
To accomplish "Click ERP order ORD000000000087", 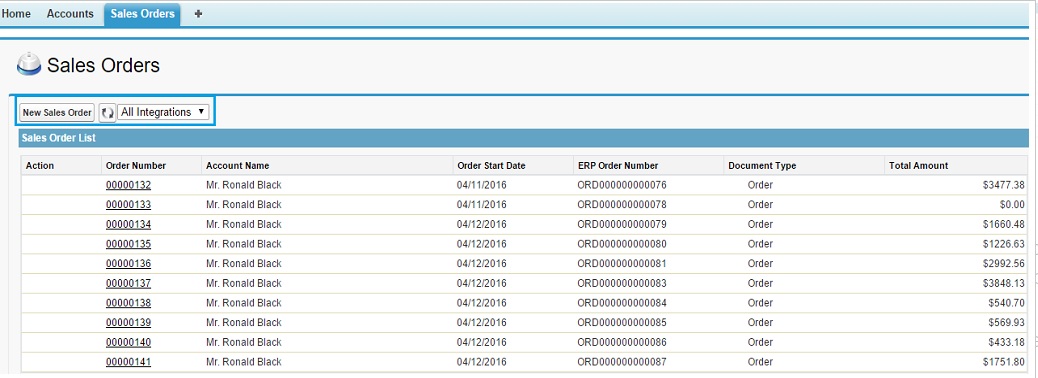I will [x=622, y=362].
